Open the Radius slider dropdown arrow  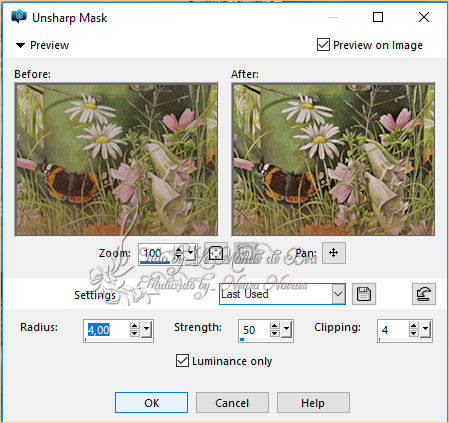pos(146,329)
